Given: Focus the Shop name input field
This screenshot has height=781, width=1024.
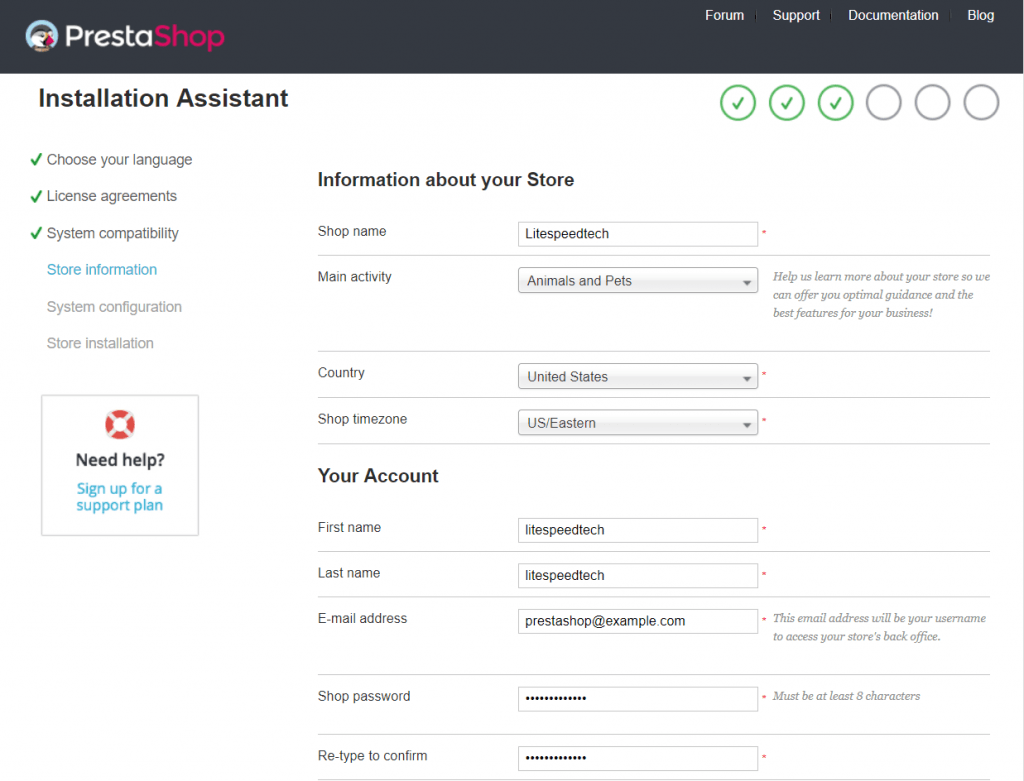Looking at the screenshot, I should (638, 234).
